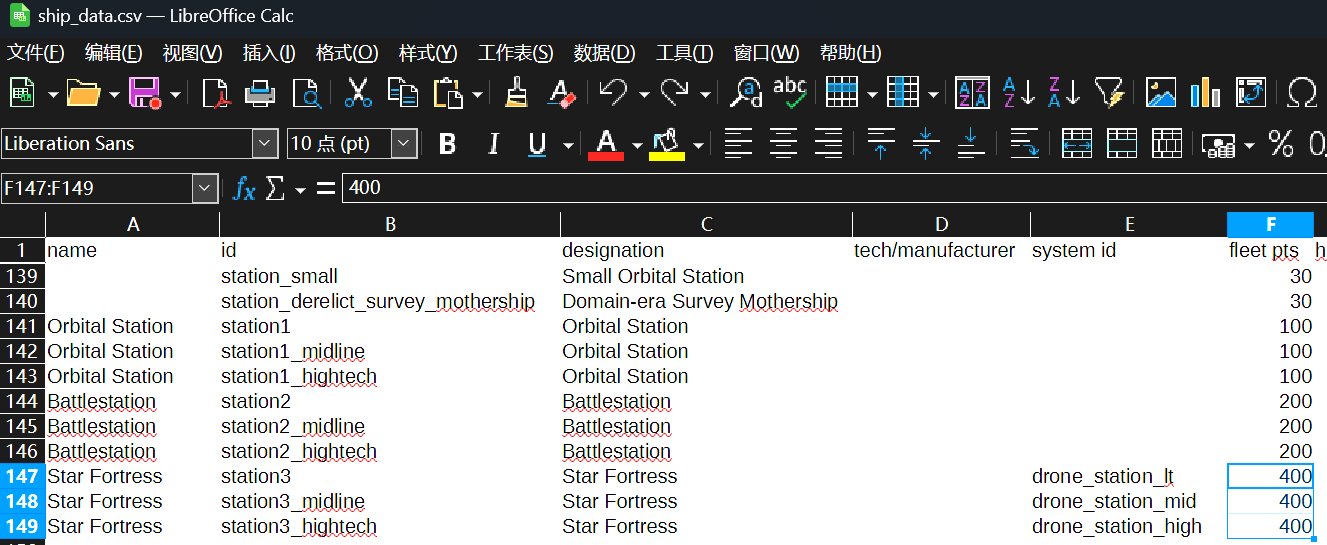Expand the font name dropdown
The image size is (1327, 545).
coord(265,144)
